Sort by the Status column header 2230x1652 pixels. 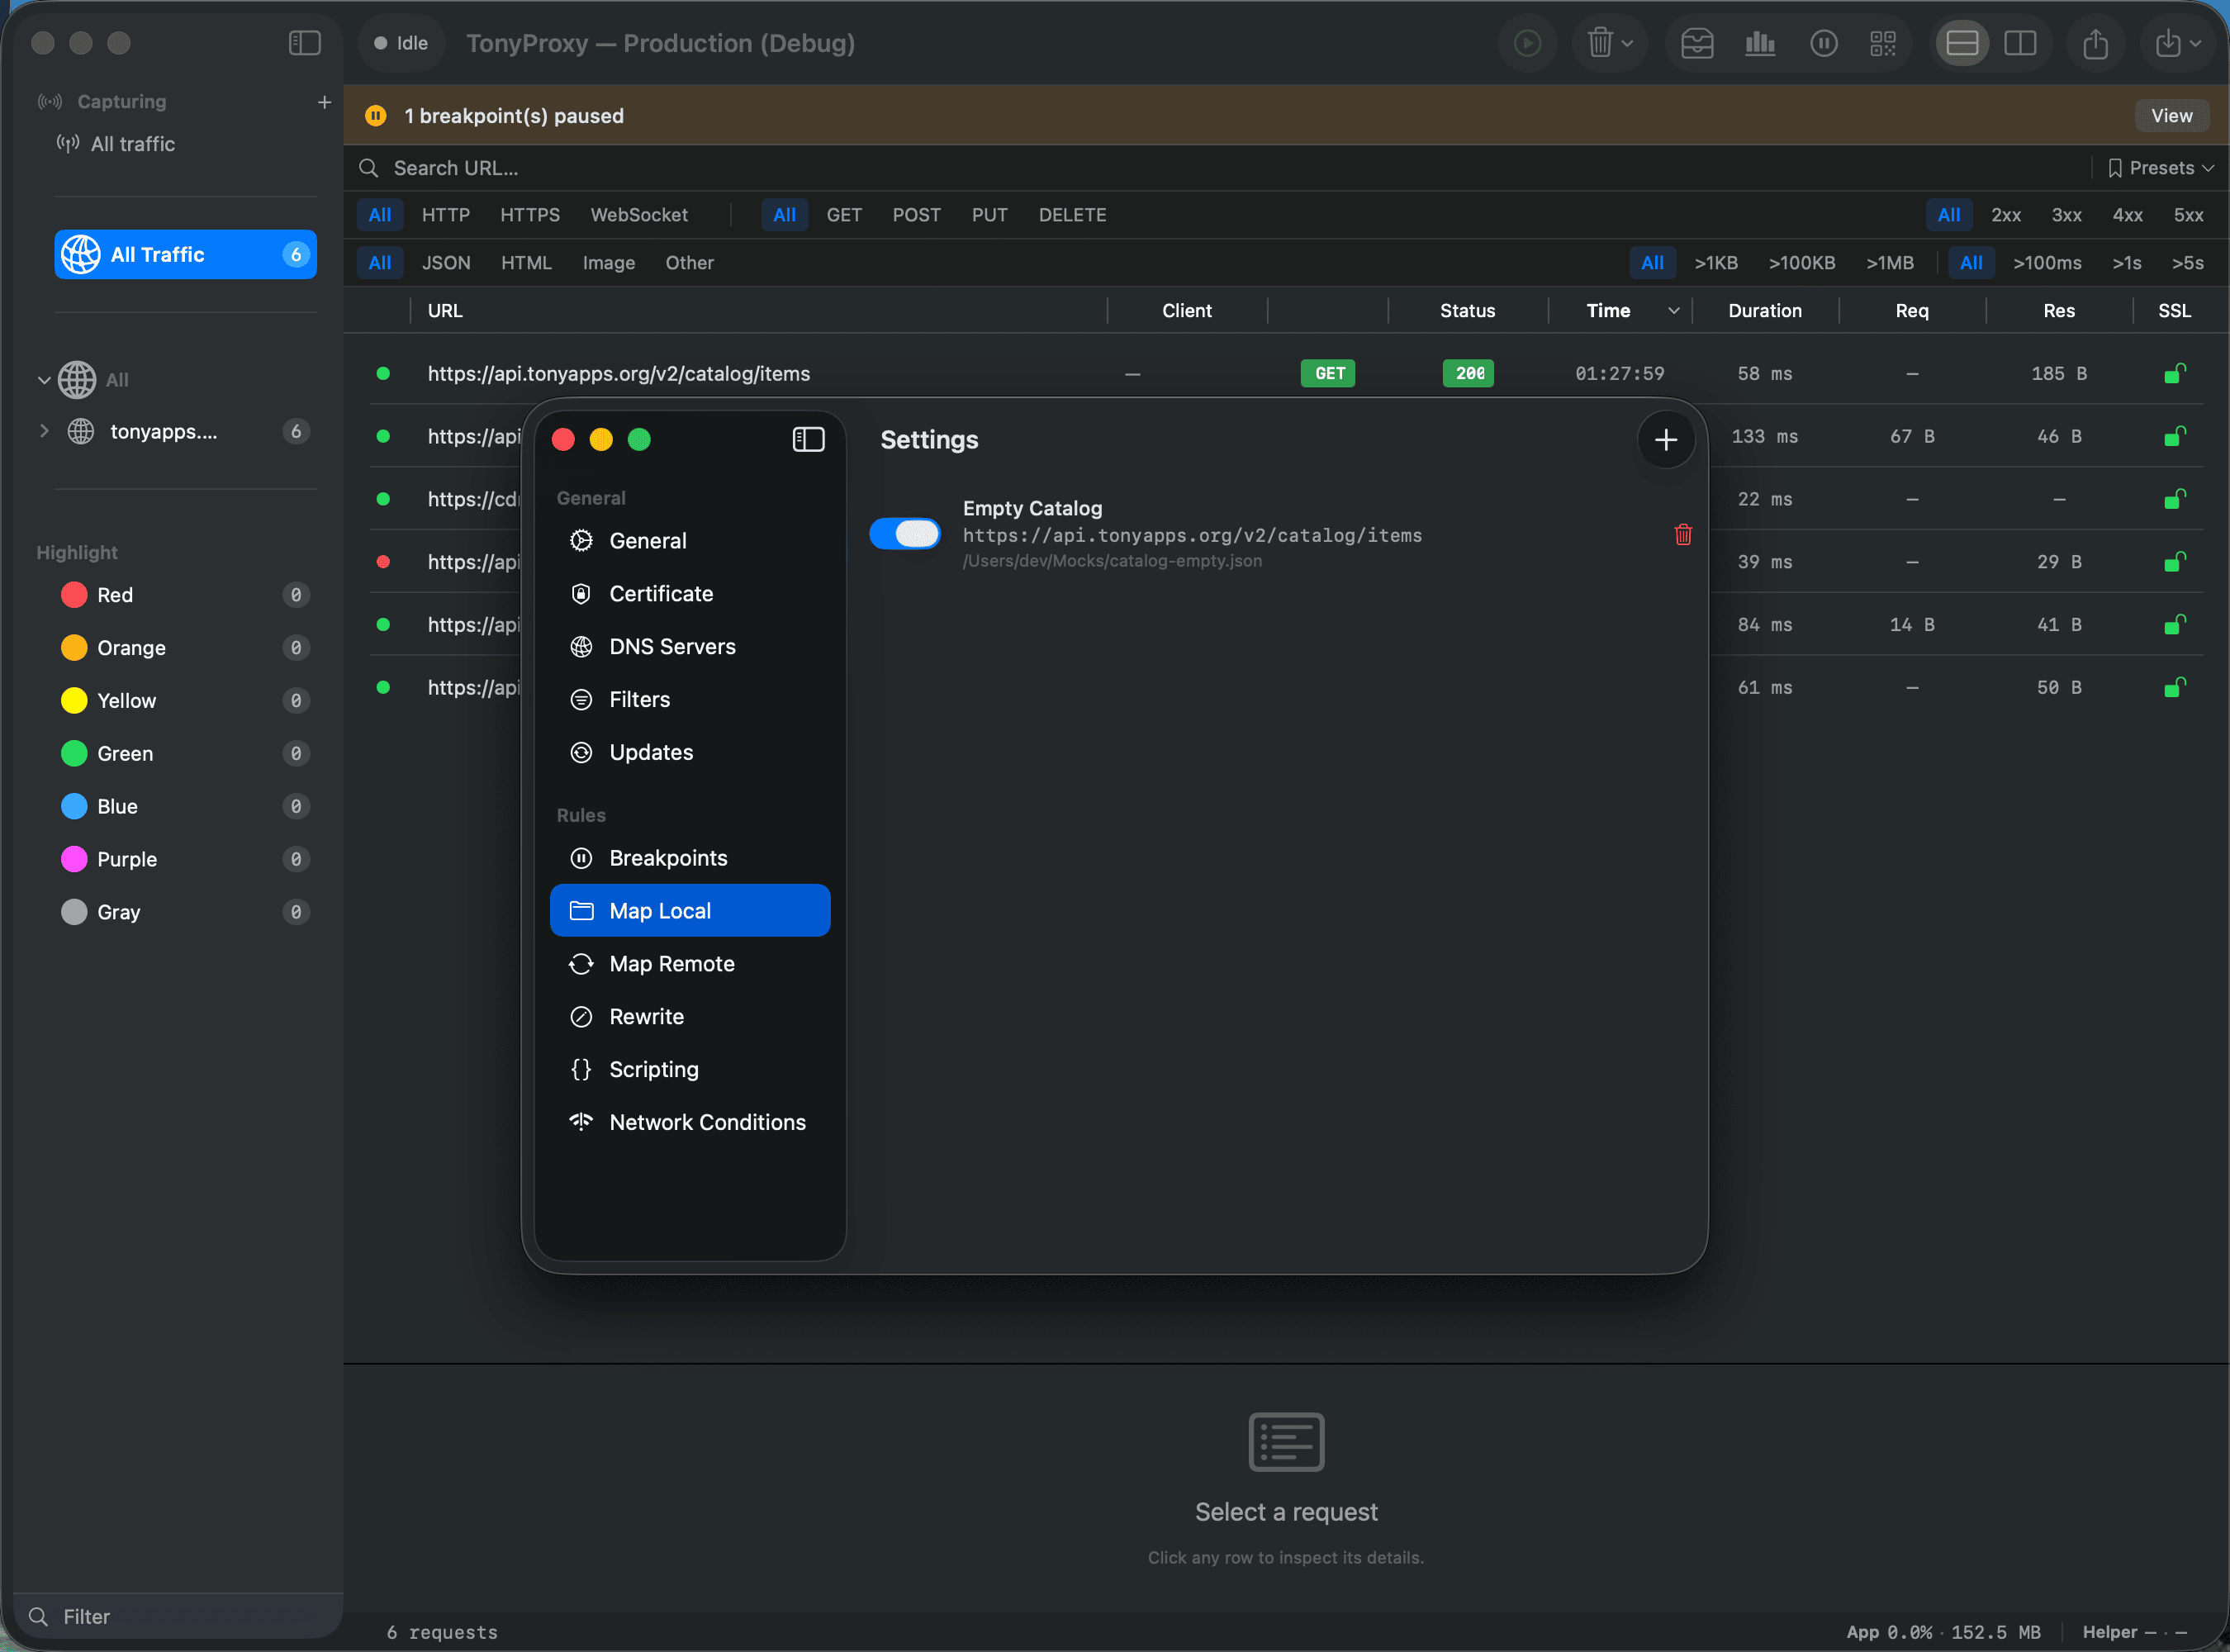pos(1467,311)
